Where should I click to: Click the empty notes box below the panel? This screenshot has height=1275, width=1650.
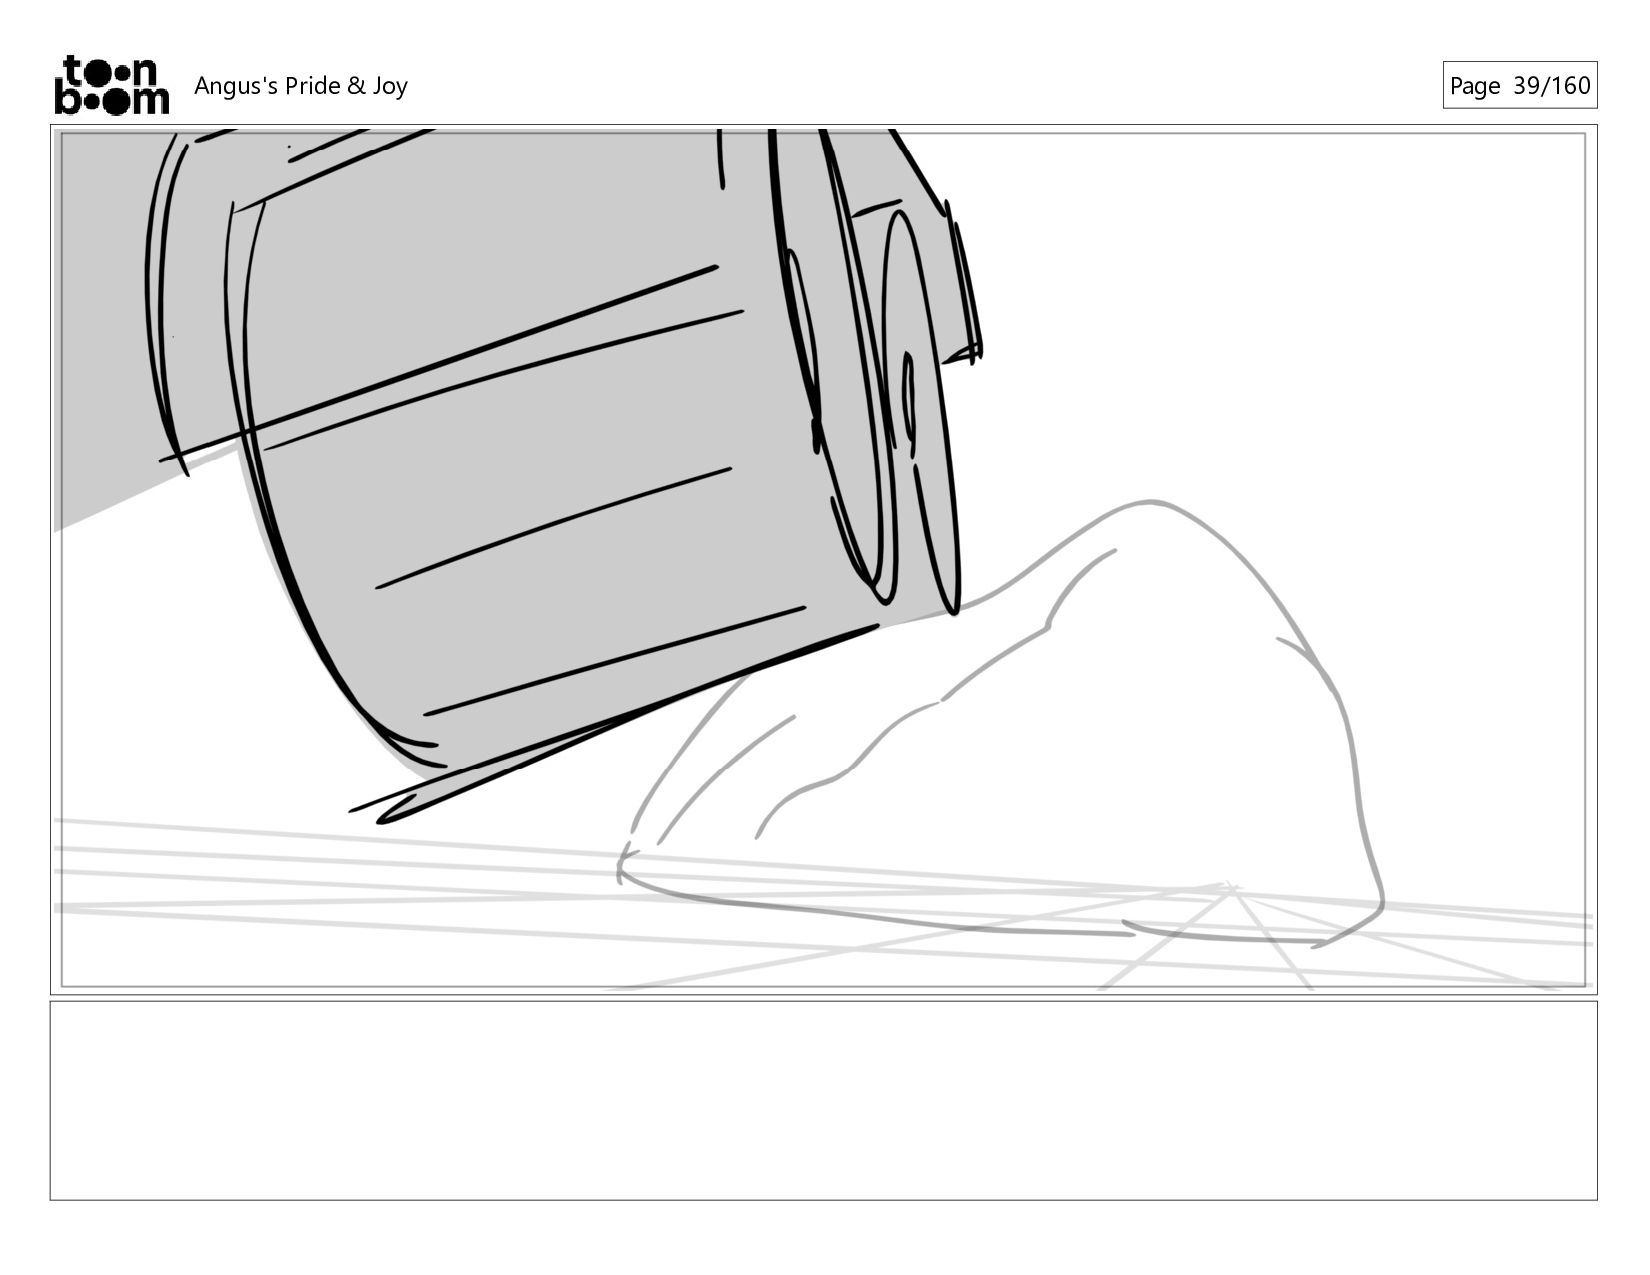point(823,1100)
